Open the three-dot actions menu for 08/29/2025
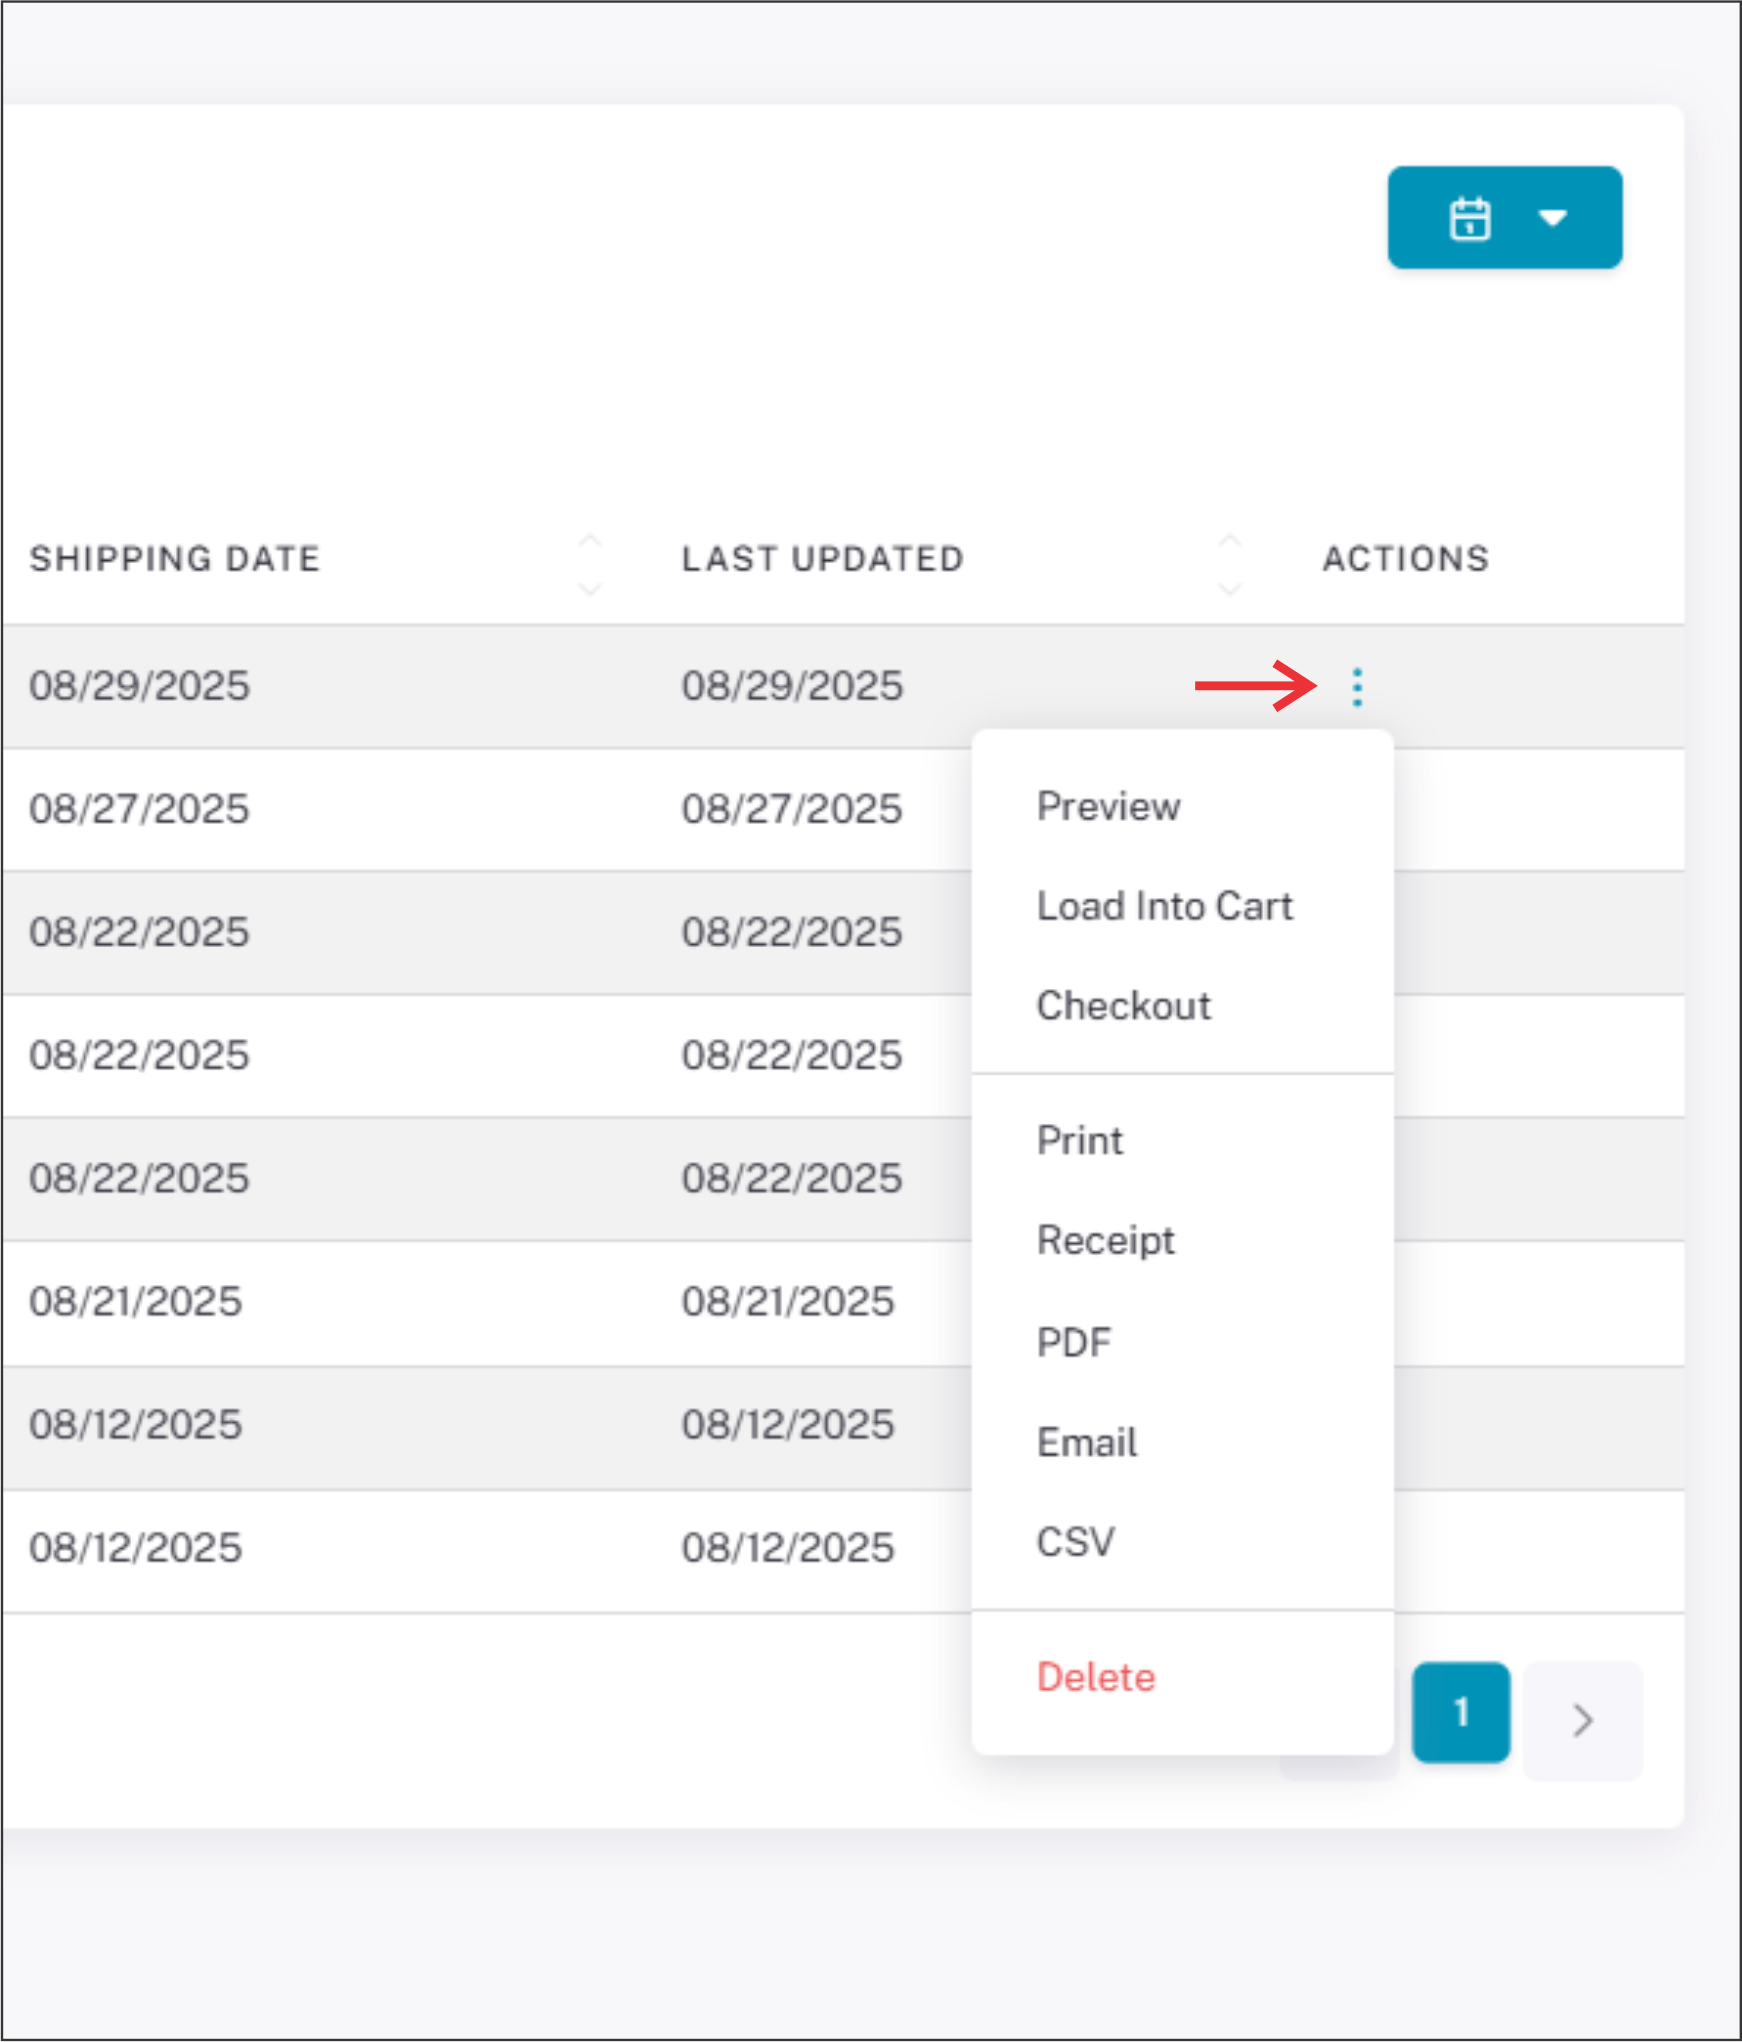This screenshot has height=2042, width=1742. point(1357,687)
